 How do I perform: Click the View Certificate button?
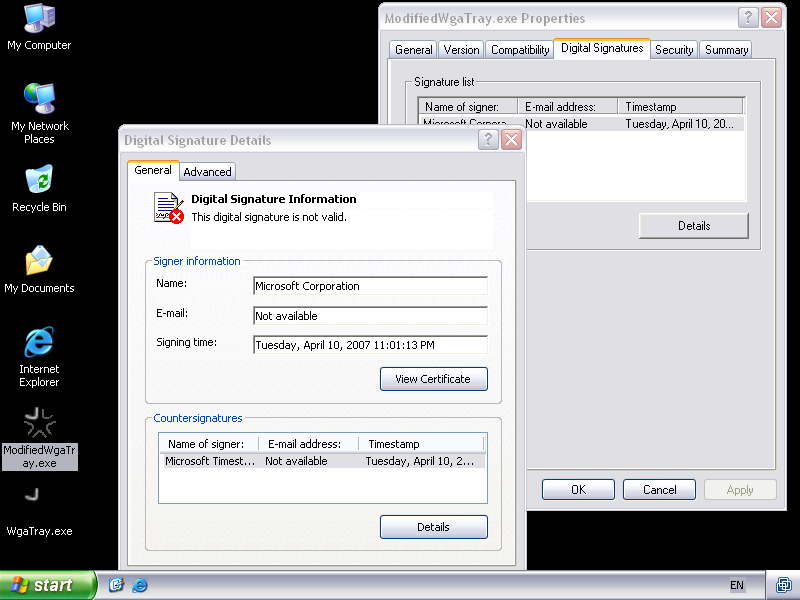(x=433, y=379)
